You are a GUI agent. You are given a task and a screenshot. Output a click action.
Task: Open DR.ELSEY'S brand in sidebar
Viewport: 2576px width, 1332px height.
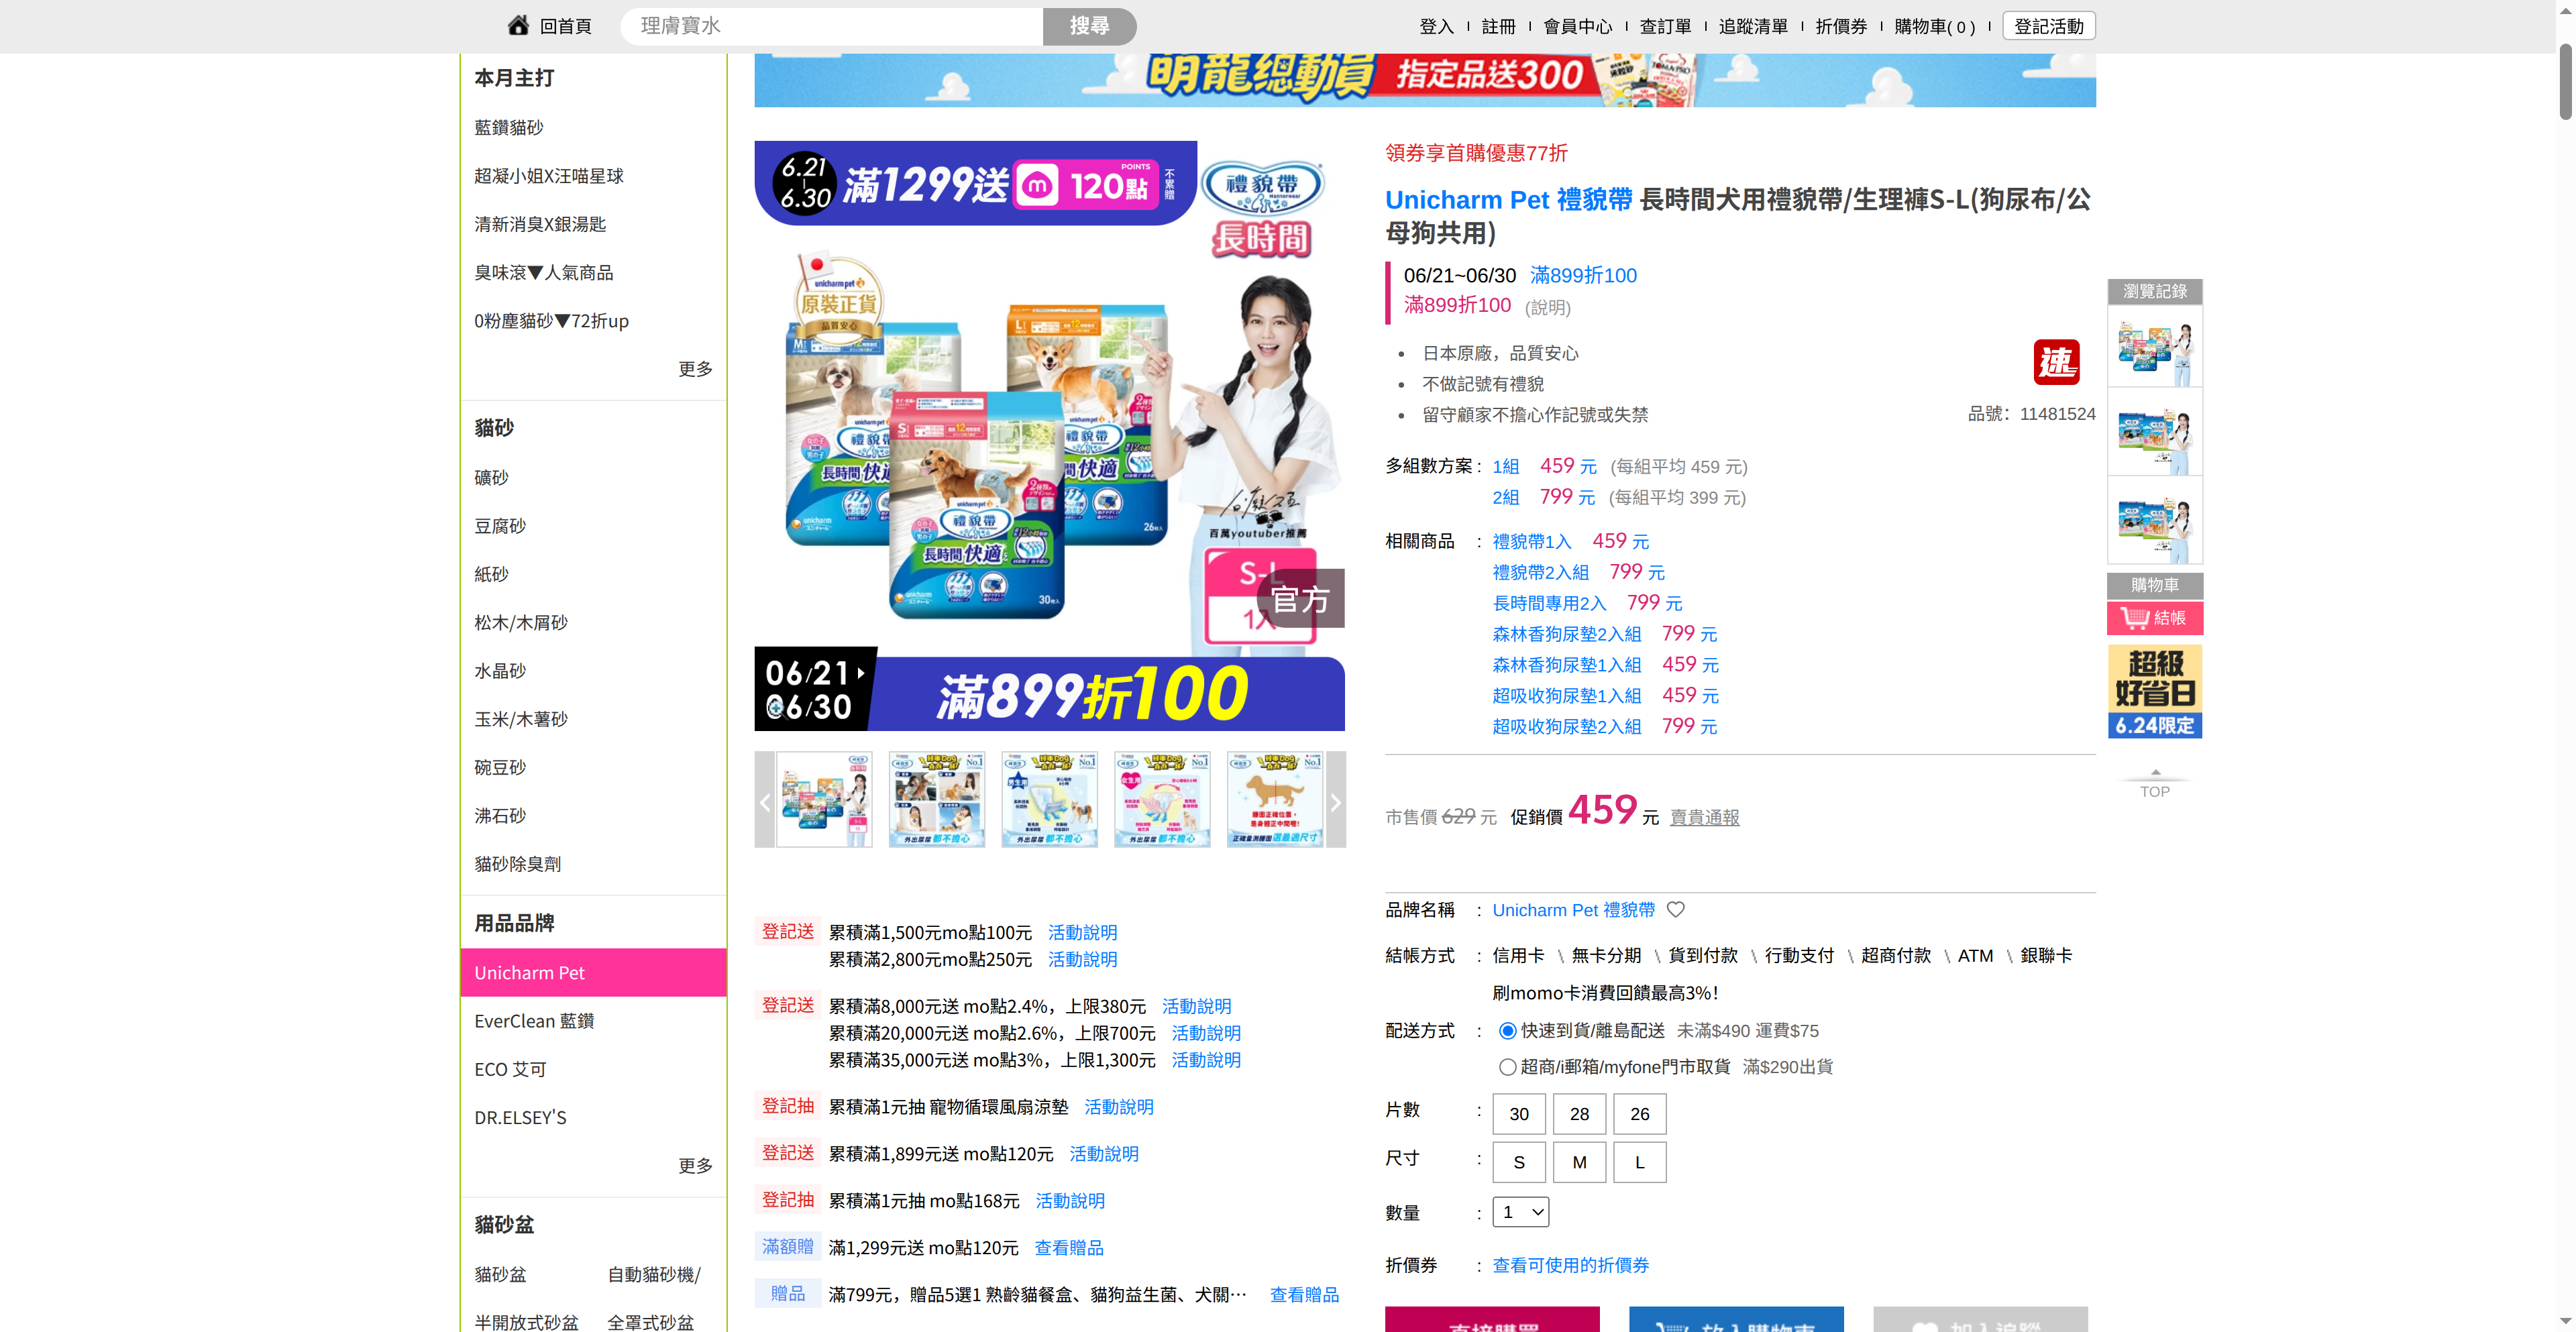[x=520, y=1117]
